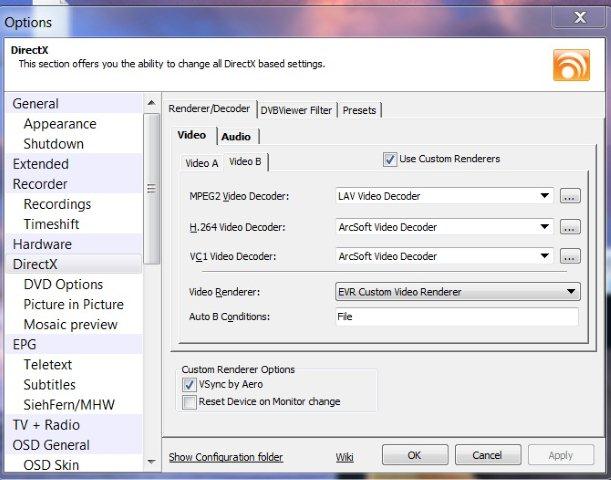
Task: Toggle Use Custom Renderers checkbox
Action: click(x=390, y=159)
